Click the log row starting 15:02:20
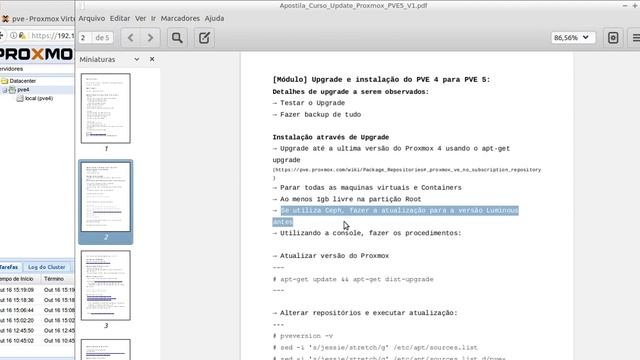The image size is (640, 360). click(x=37, y=320)
